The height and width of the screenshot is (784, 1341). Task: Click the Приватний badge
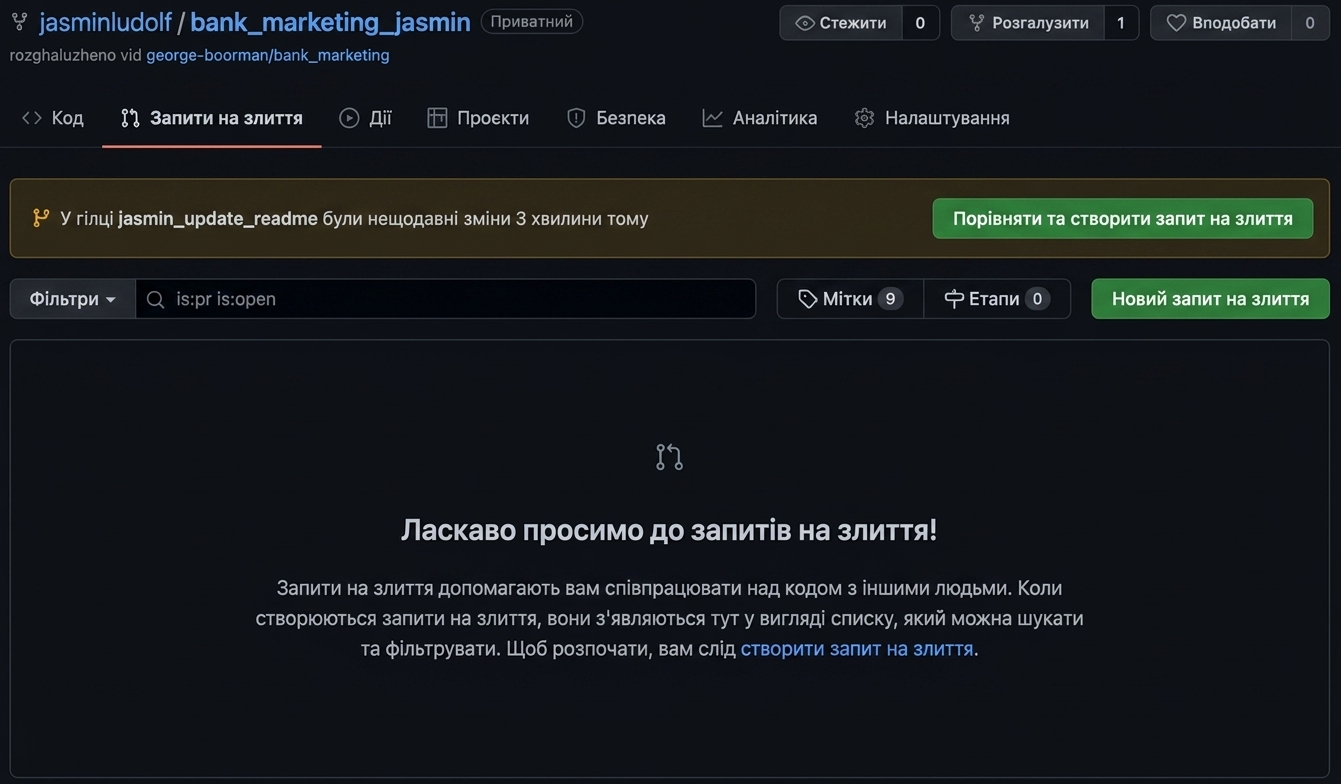[x=532, y=21]
